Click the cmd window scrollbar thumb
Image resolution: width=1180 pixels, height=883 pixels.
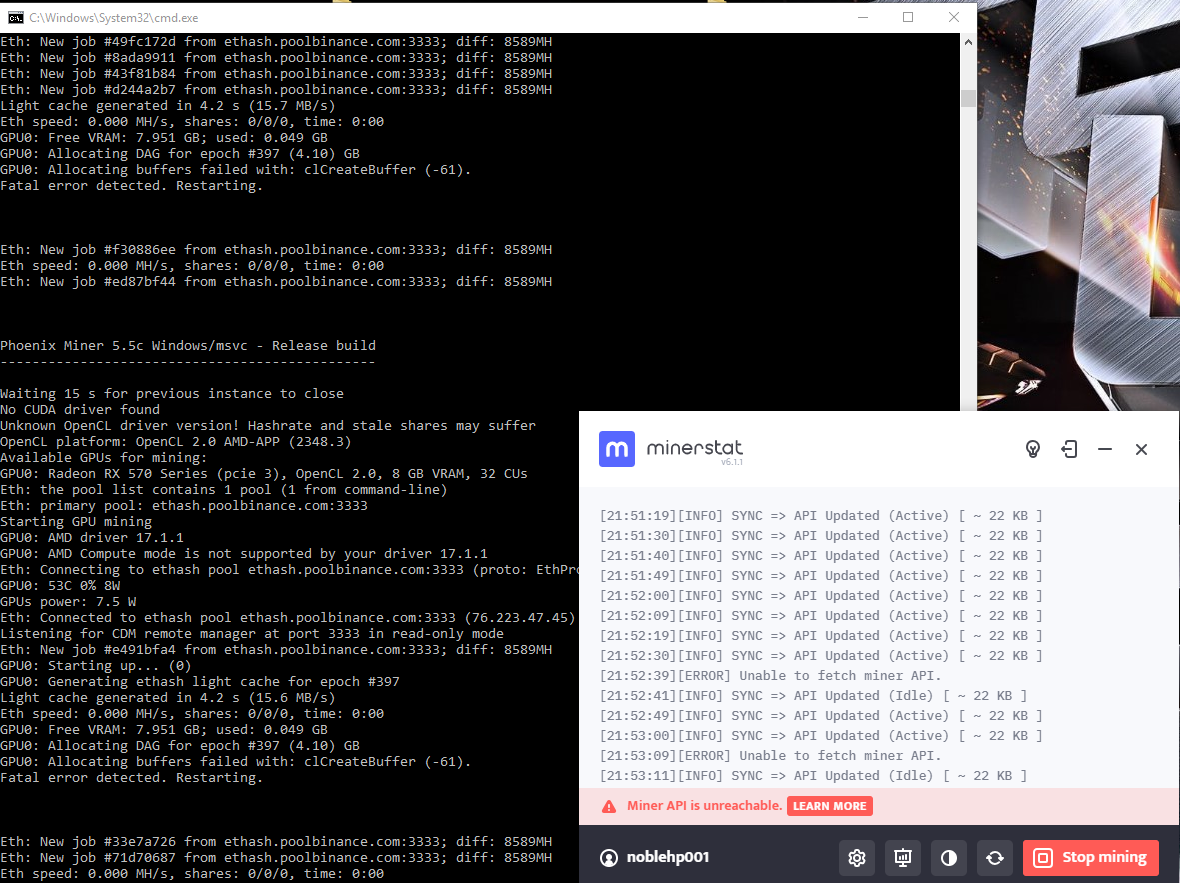pos(968,99)
